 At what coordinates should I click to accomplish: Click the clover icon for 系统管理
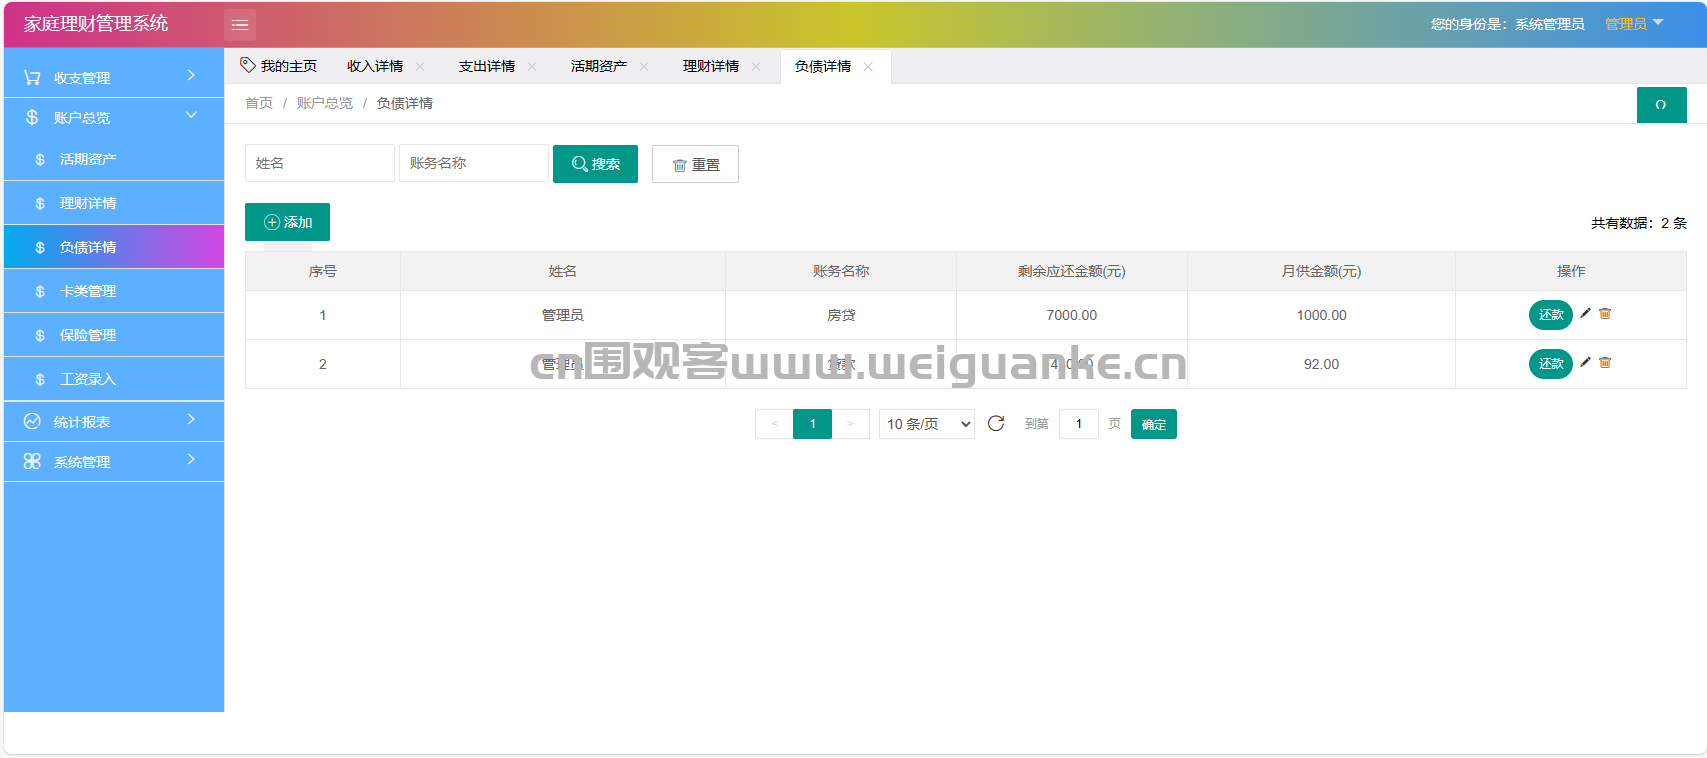(x=32, y=461)
